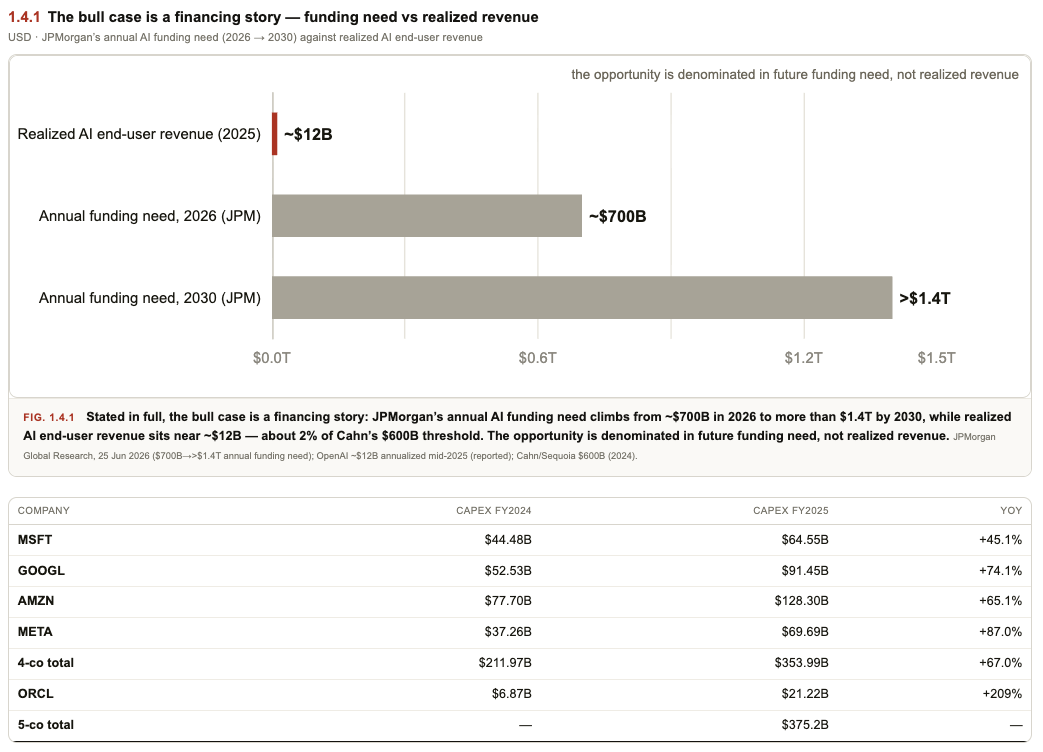
Task: Click the 4-co total FY2025 value '$353.99B'
Action: pos(802,662)
